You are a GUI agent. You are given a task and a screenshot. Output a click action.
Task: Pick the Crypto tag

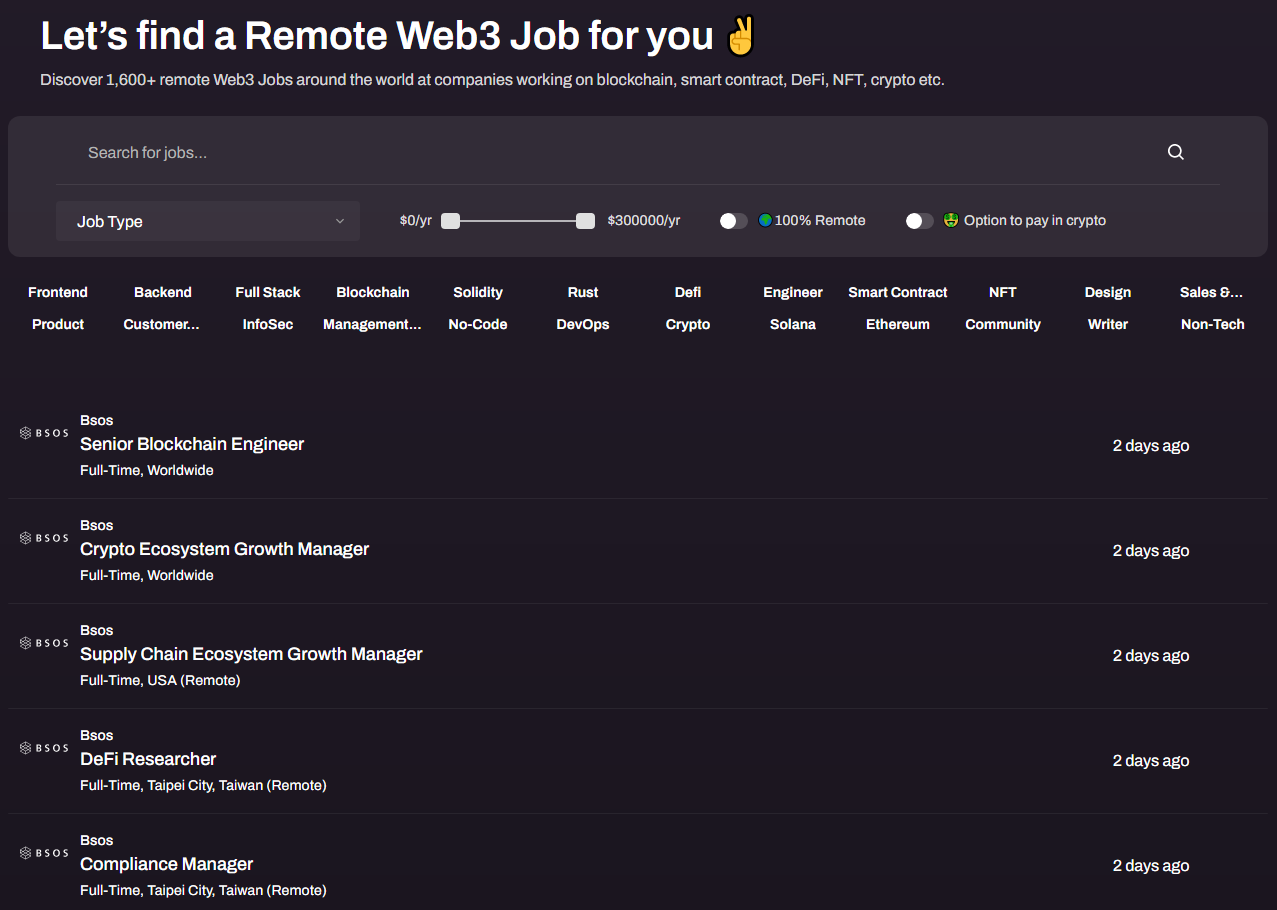click(688, 324)
